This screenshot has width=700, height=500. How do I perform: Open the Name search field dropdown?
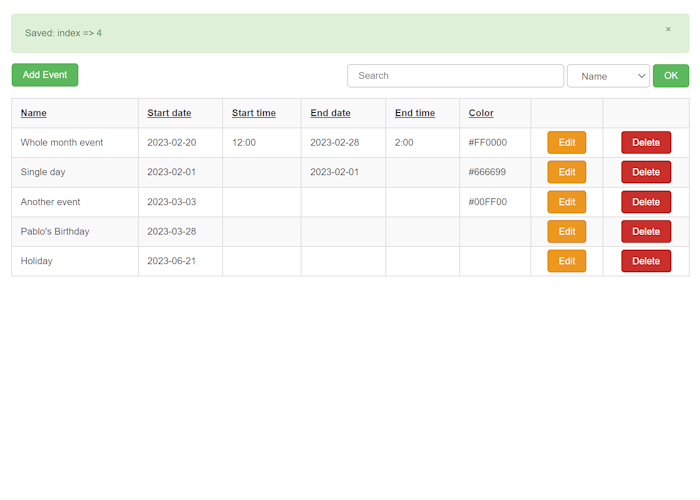[x=608, y=76]
